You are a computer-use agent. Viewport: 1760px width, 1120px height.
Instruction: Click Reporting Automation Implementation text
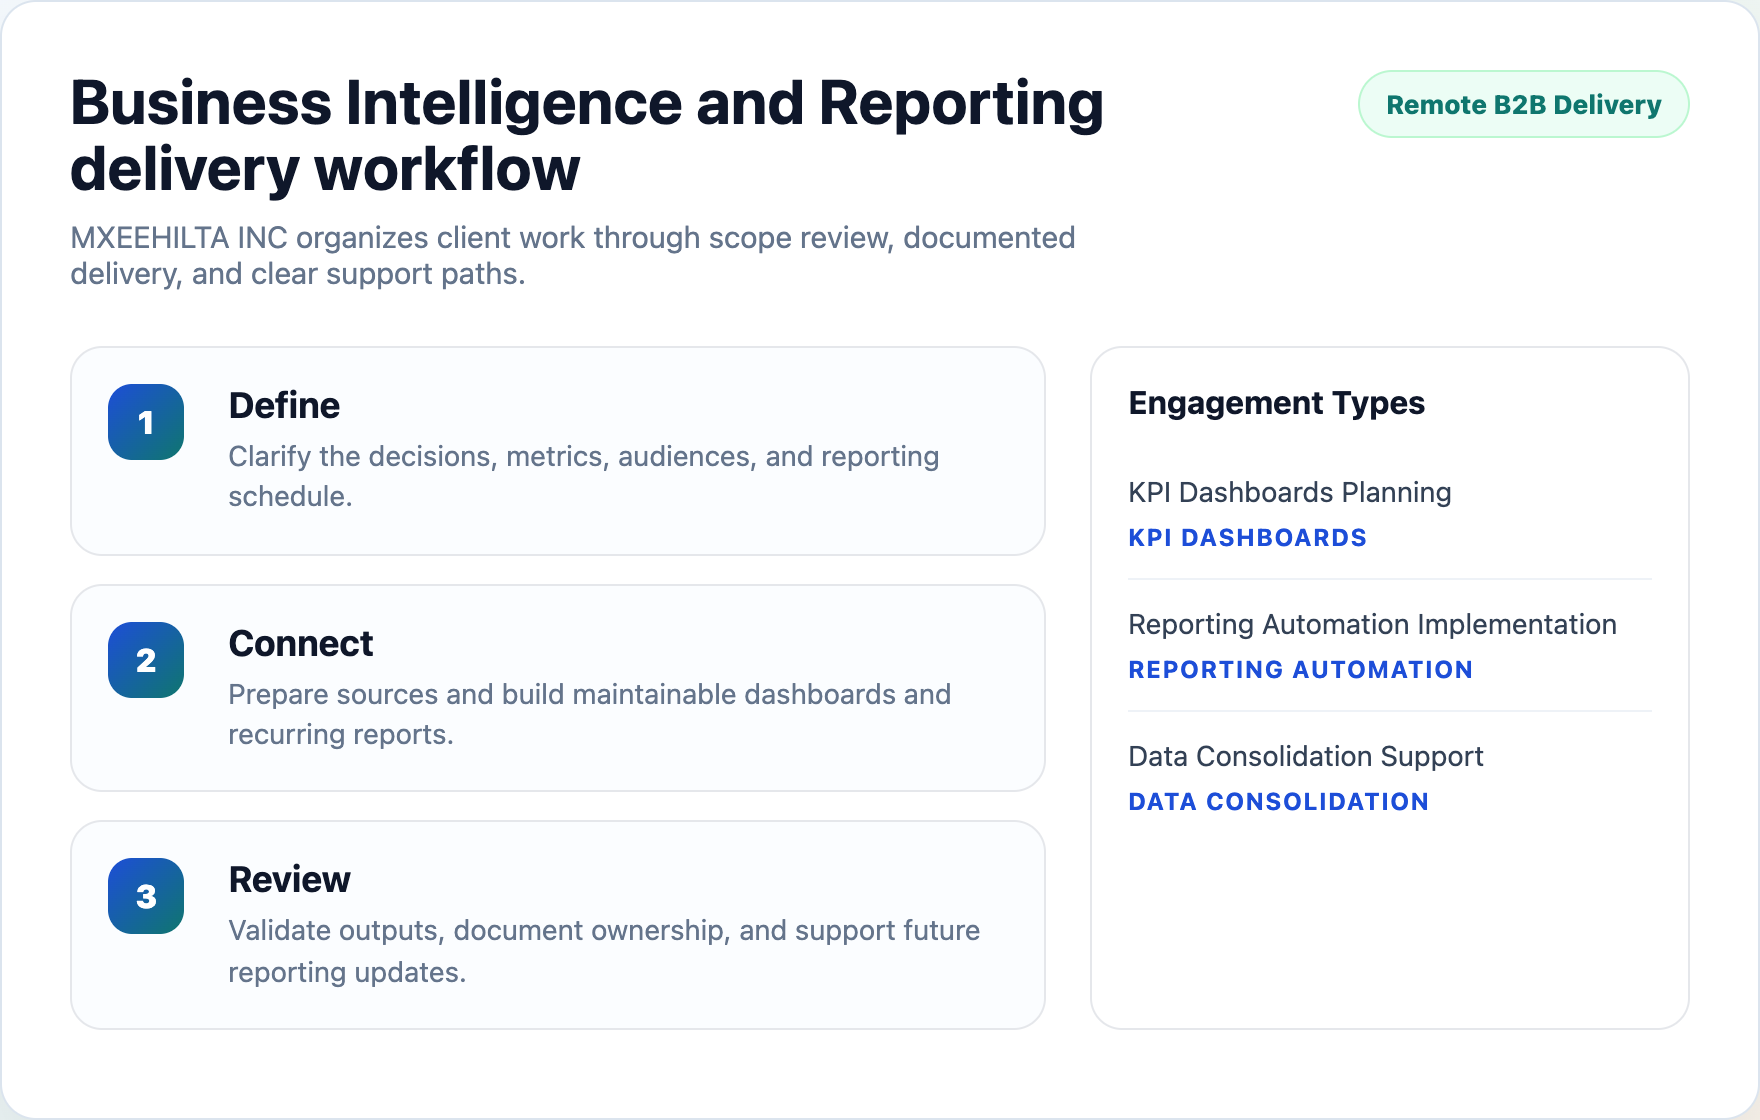[1372, 624]
